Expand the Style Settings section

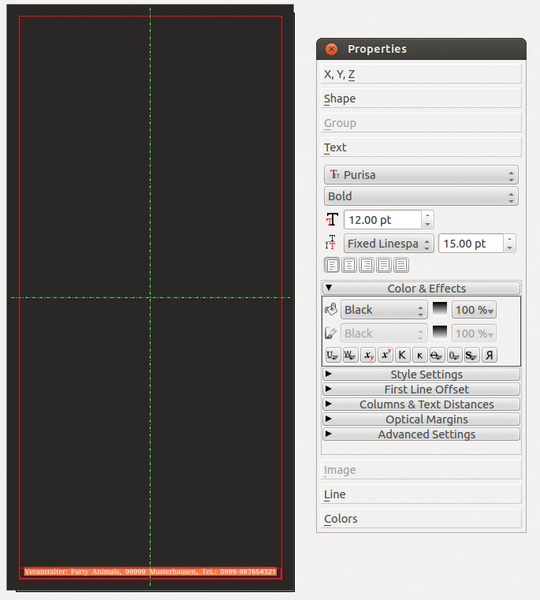tap(421, 374)
